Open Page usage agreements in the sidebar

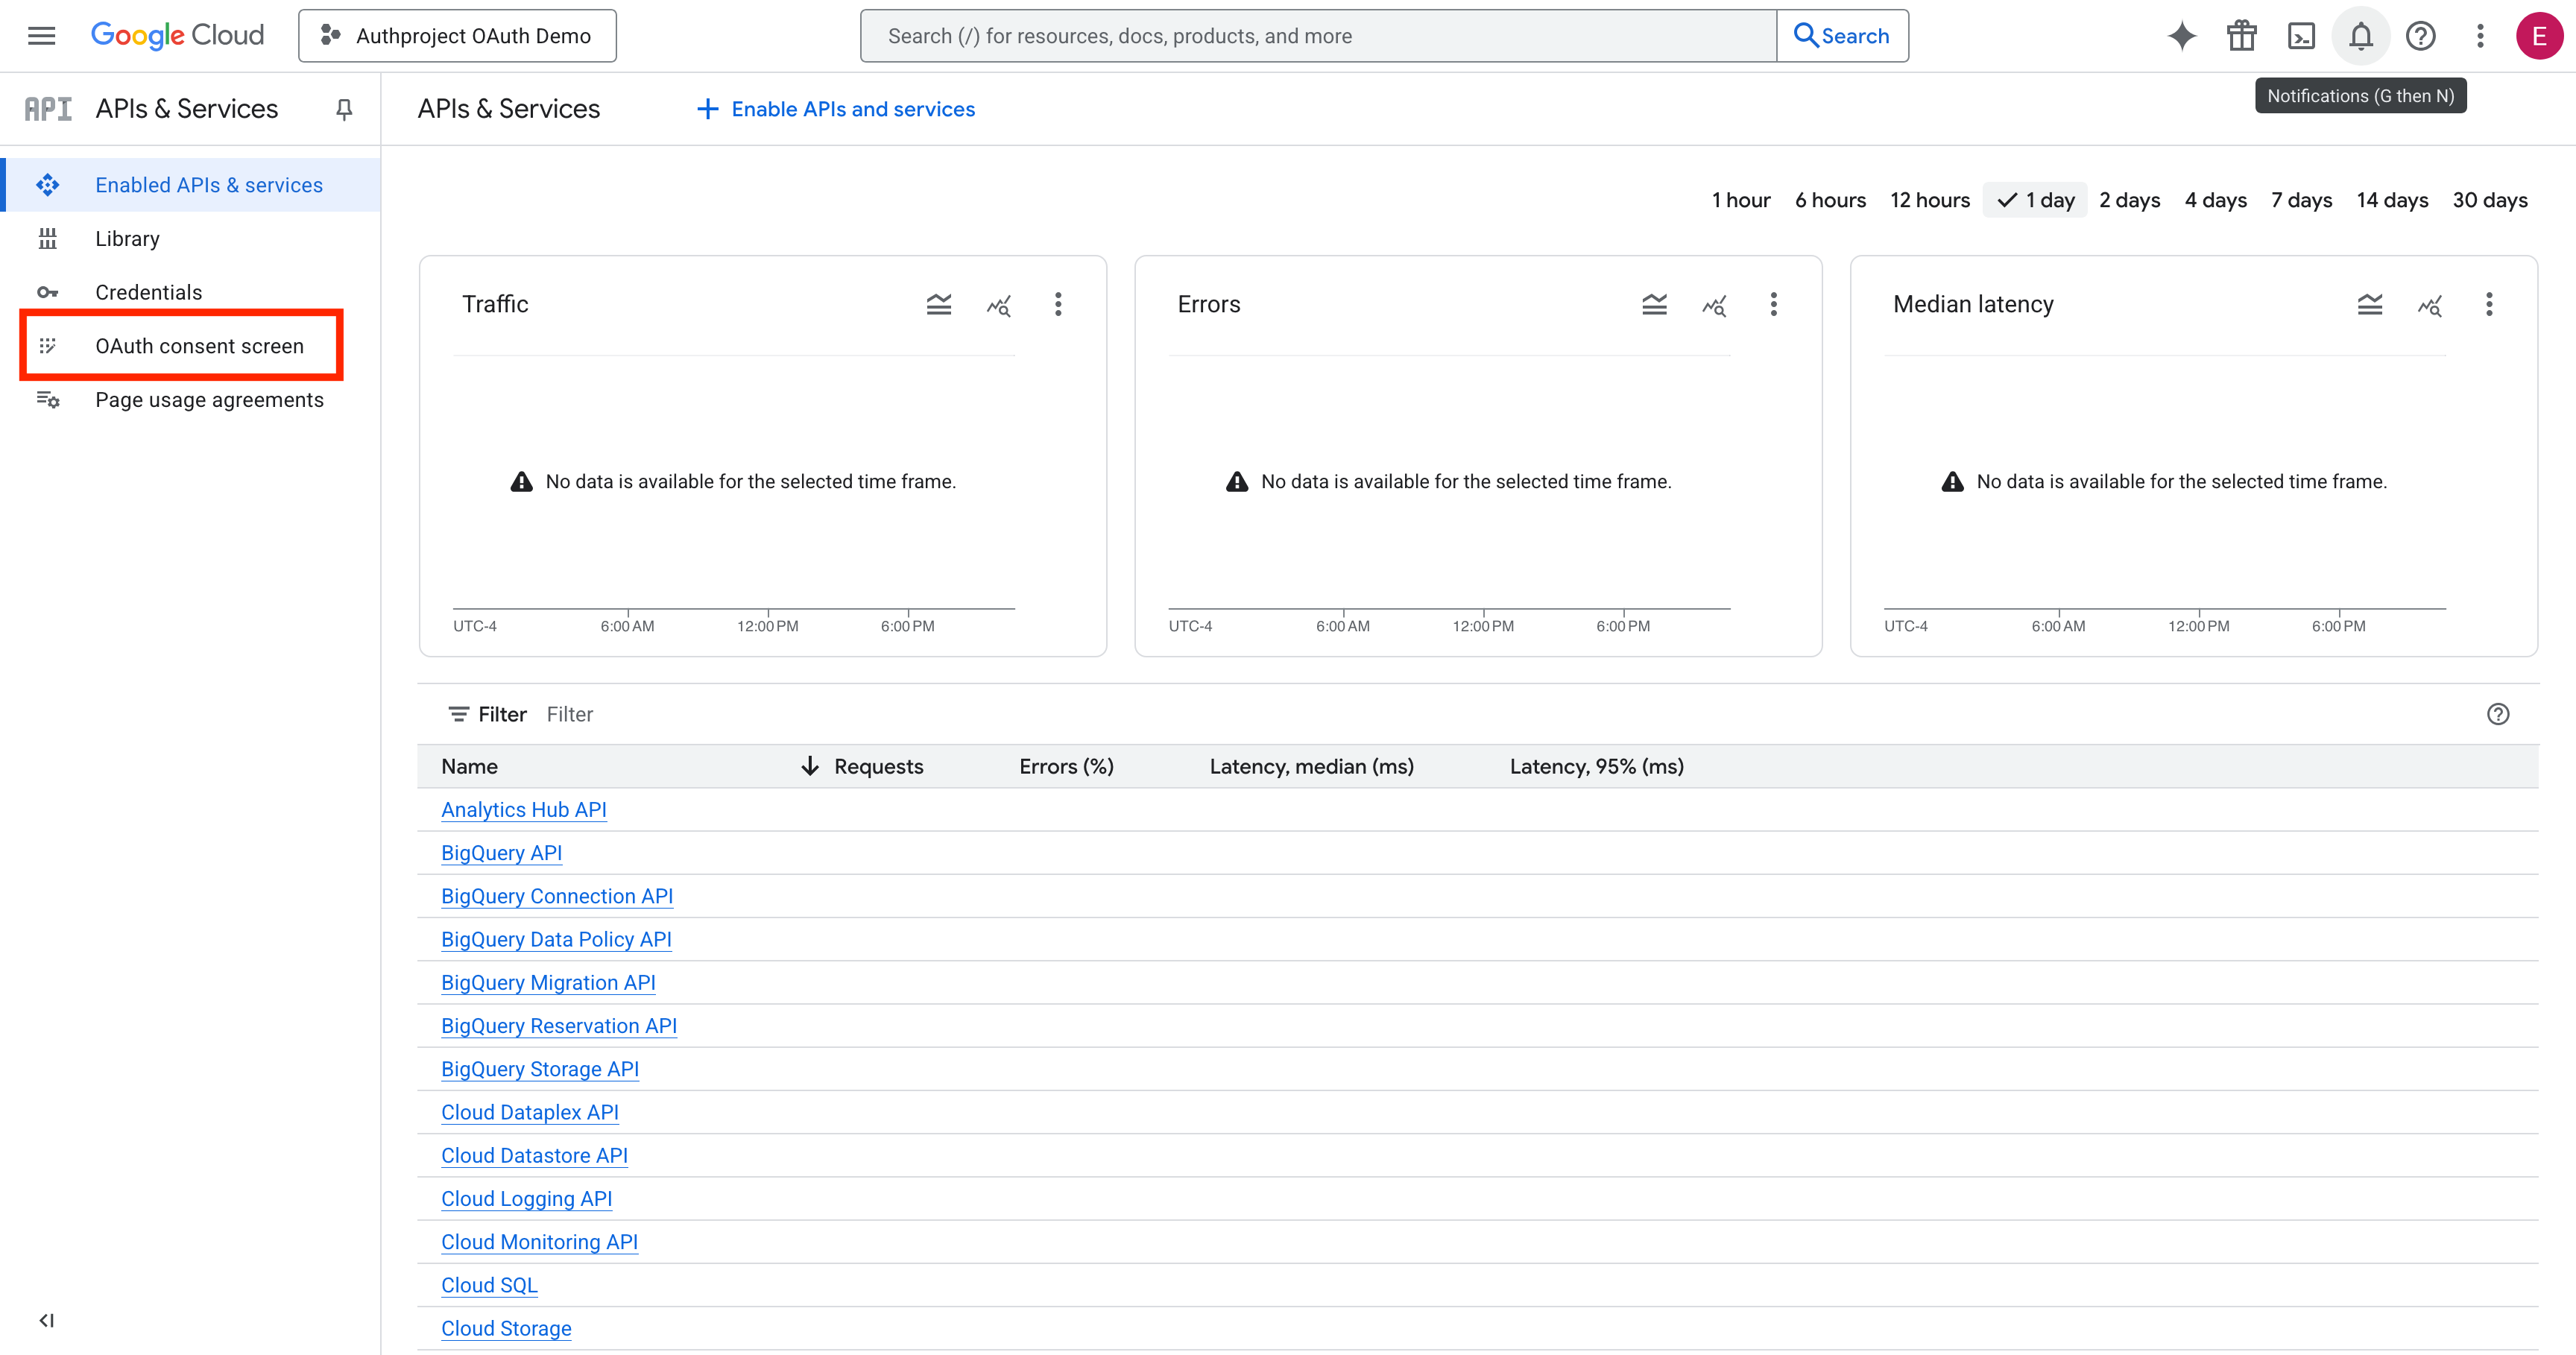click(x=209, y=400)
